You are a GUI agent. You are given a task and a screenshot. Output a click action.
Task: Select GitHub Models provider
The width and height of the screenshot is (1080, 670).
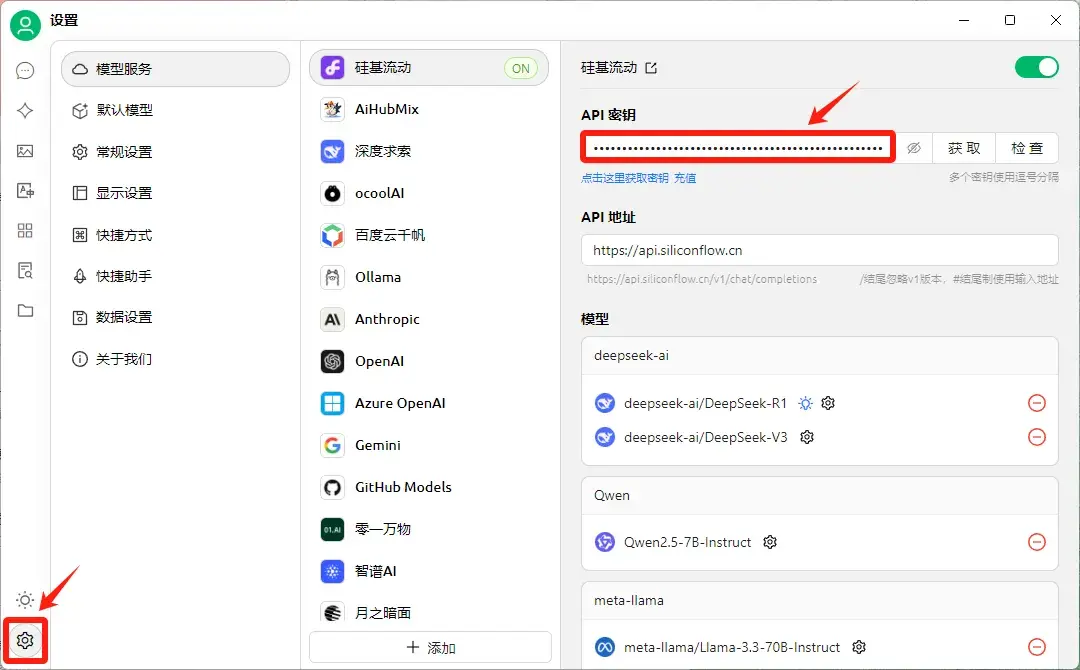coord(428,487)
